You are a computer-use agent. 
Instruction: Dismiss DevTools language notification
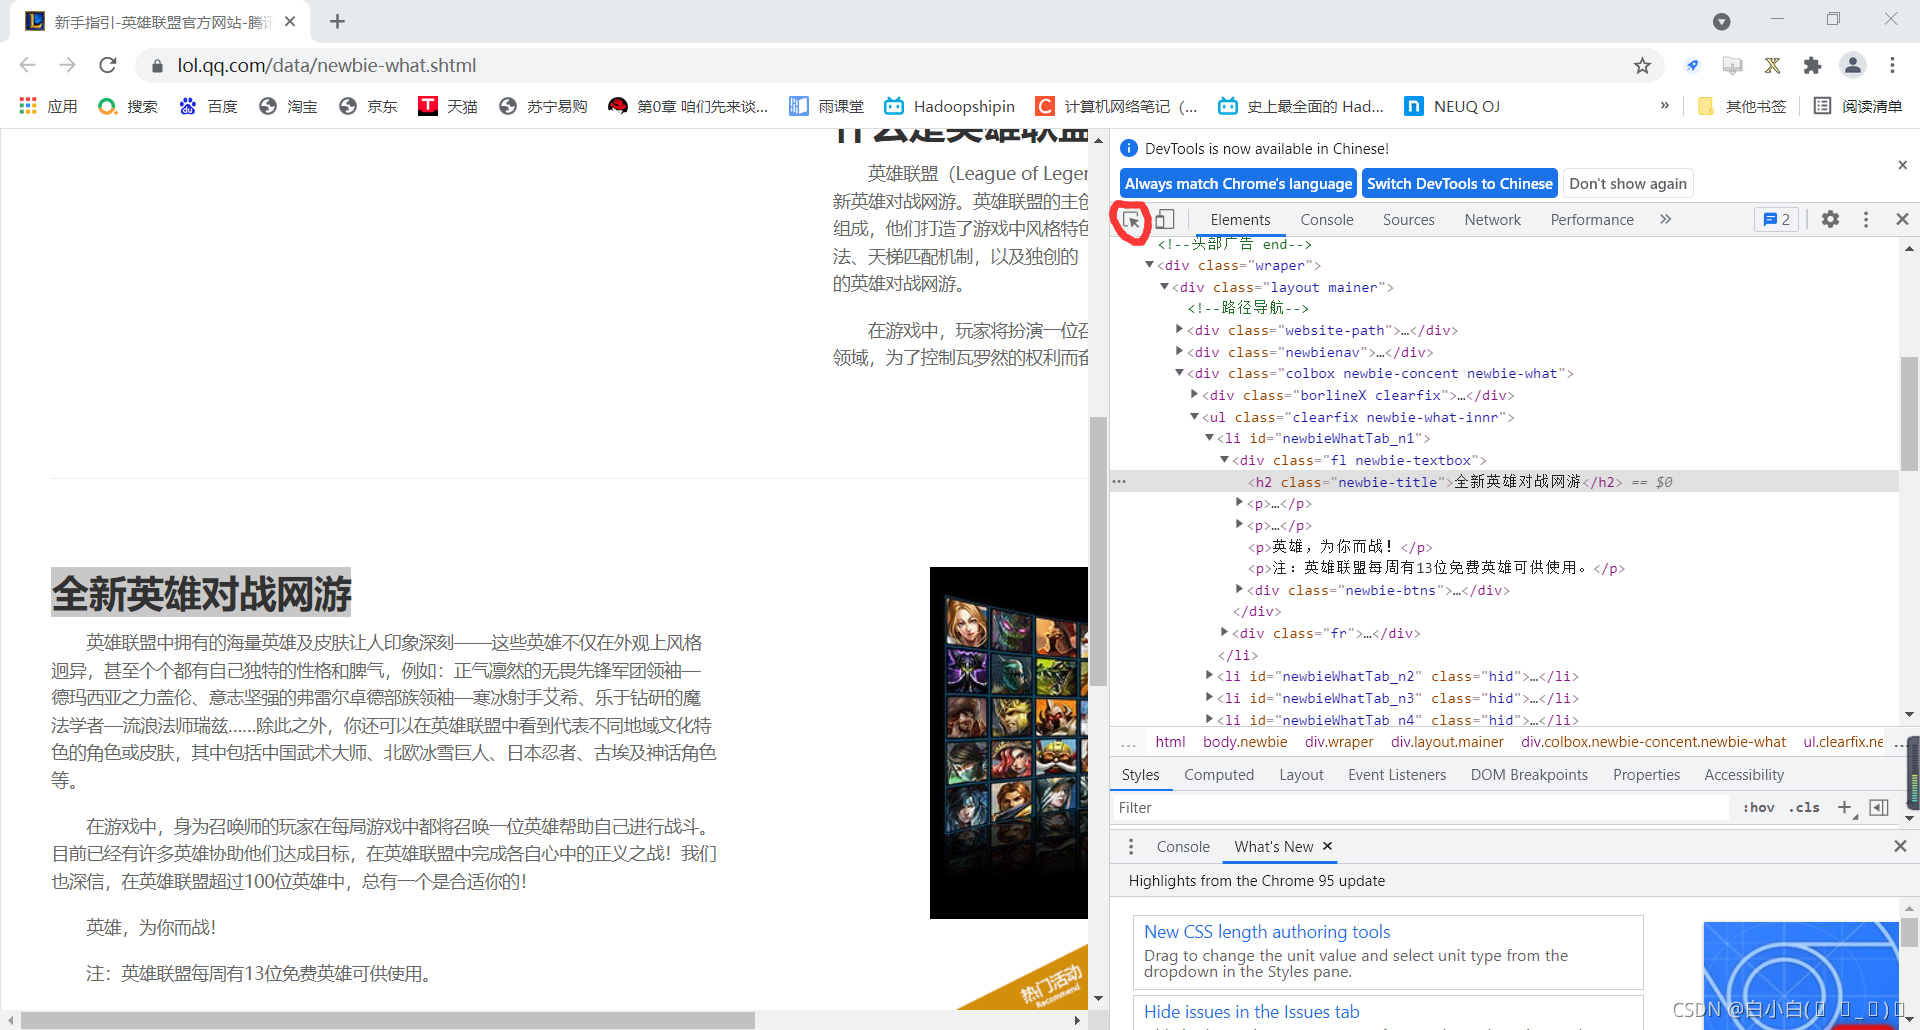point(1902,165)
